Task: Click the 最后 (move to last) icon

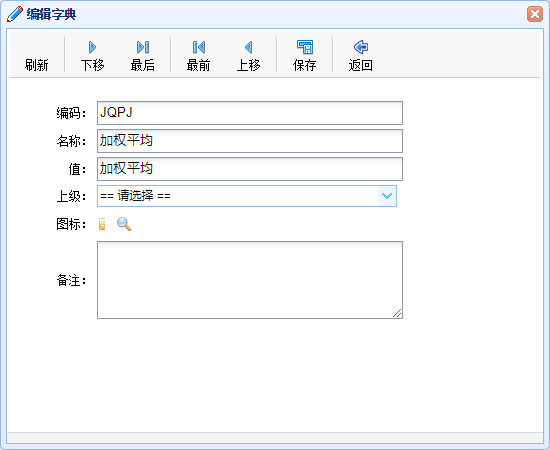Action: click(143, 47)
